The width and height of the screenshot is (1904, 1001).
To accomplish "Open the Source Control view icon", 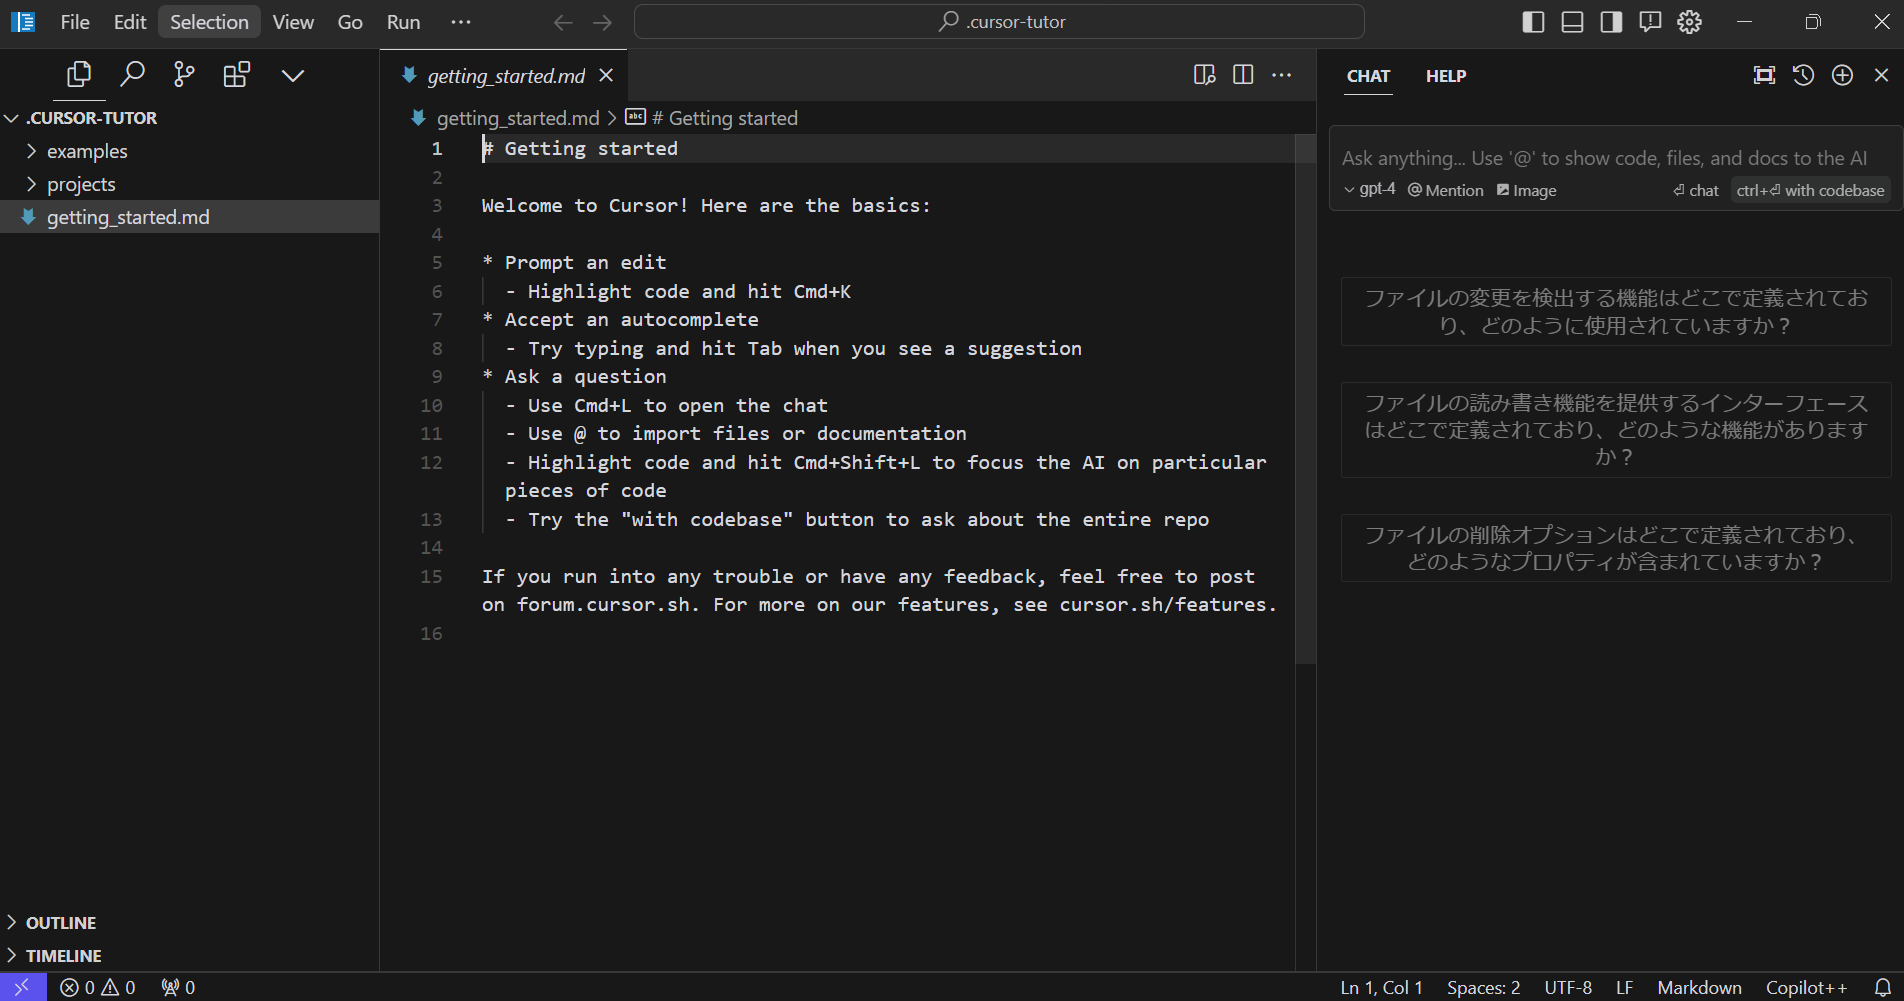I will [184, 75].
